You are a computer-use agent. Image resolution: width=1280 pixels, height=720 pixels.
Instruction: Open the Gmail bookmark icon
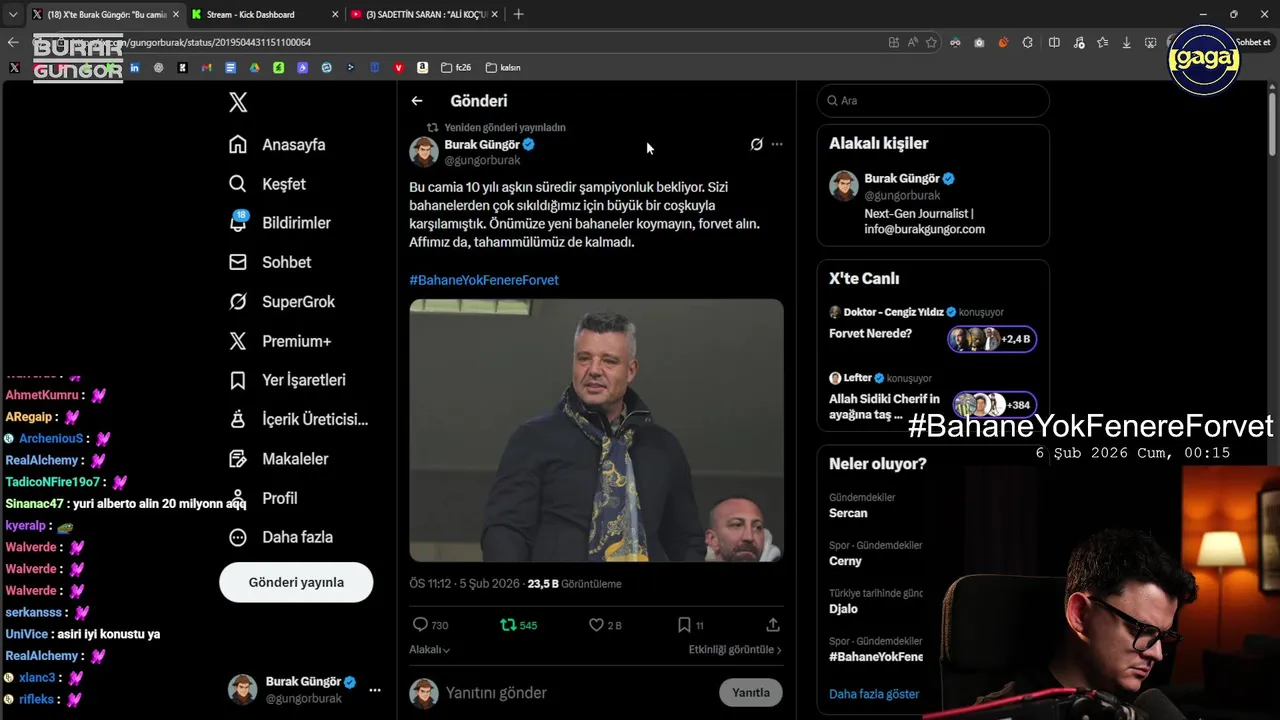pyautogui.click(x=206, y=68)
